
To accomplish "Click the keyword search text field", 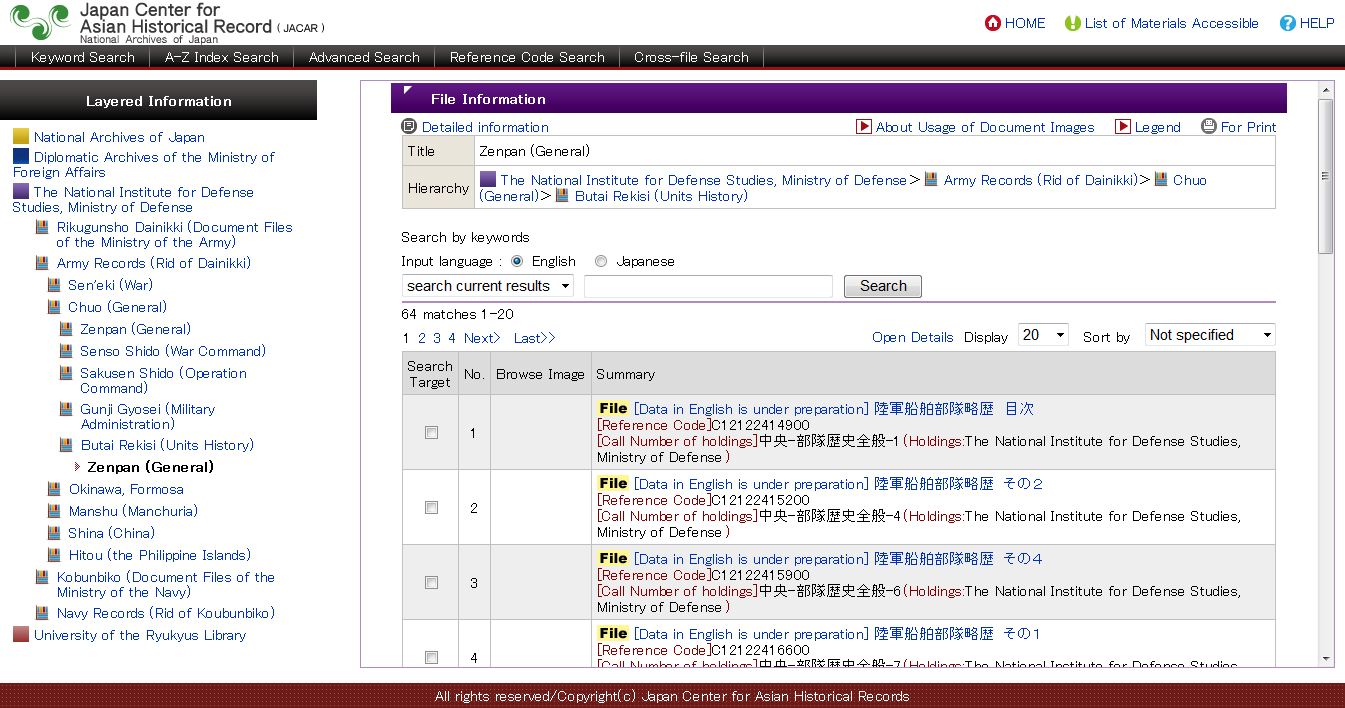I will coord(708,287).
